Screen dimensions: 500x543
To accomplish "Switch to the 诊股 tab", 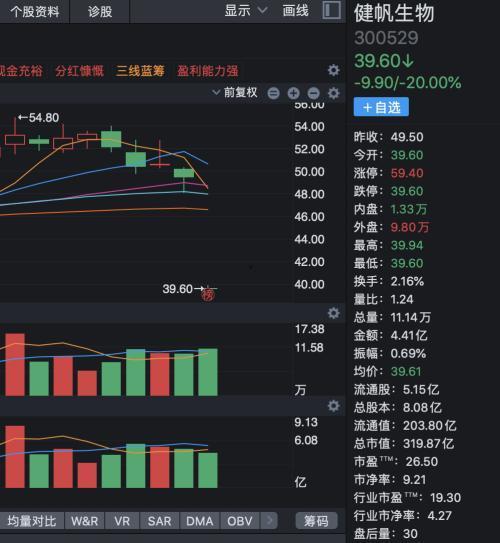I will (x=100, y=11).
